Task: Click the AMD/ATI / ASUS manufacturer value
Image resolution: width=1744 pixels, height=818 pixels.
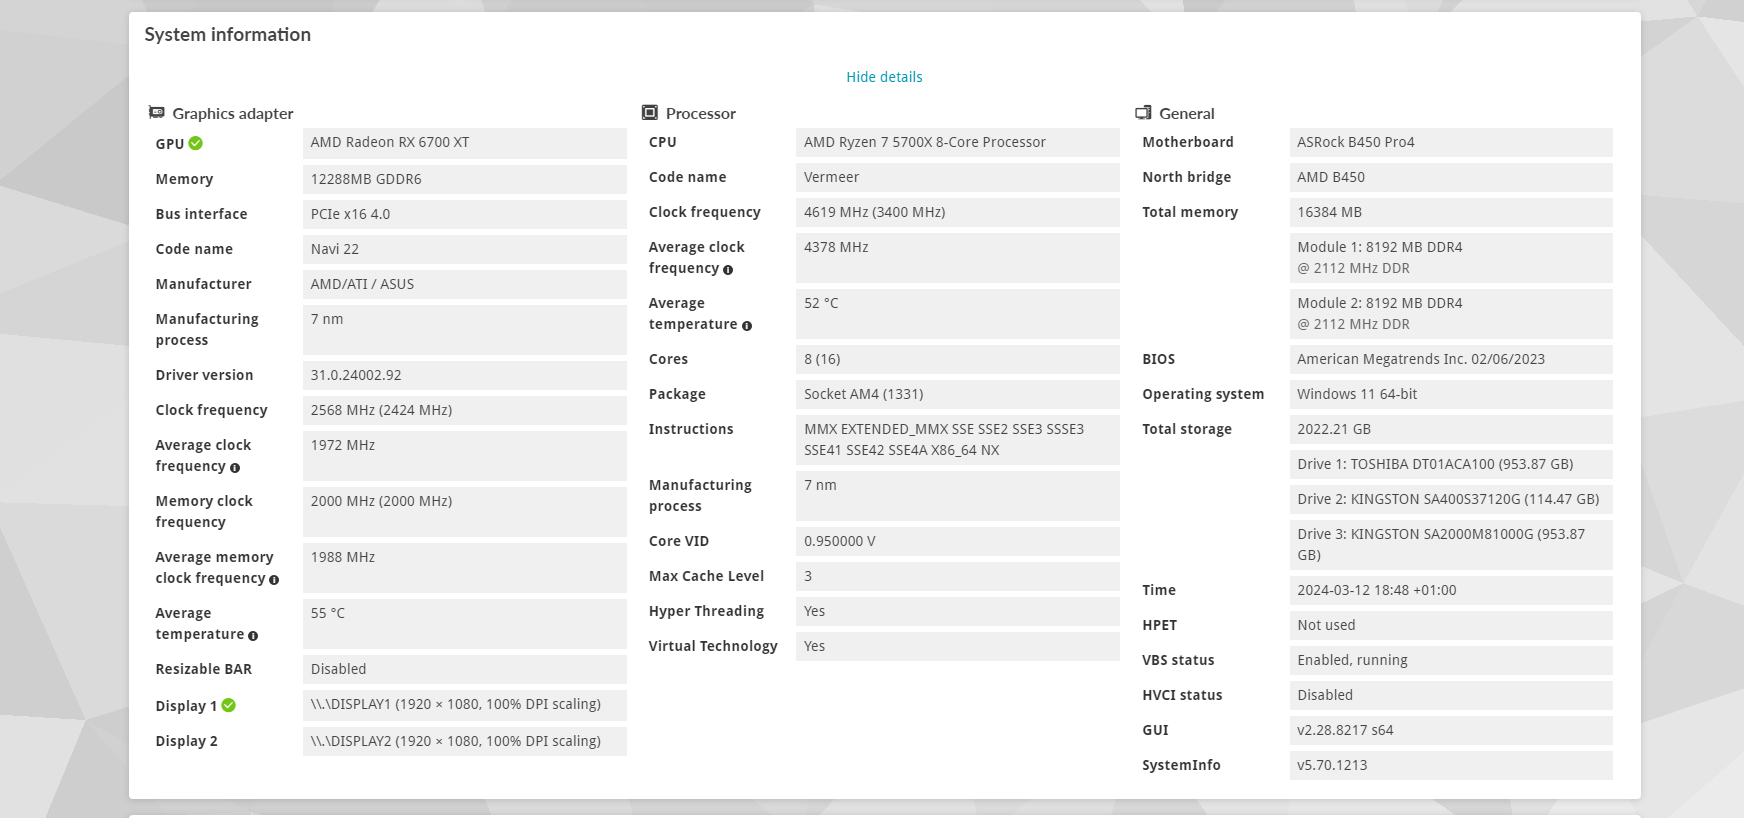Action: [x=465, y=284]
